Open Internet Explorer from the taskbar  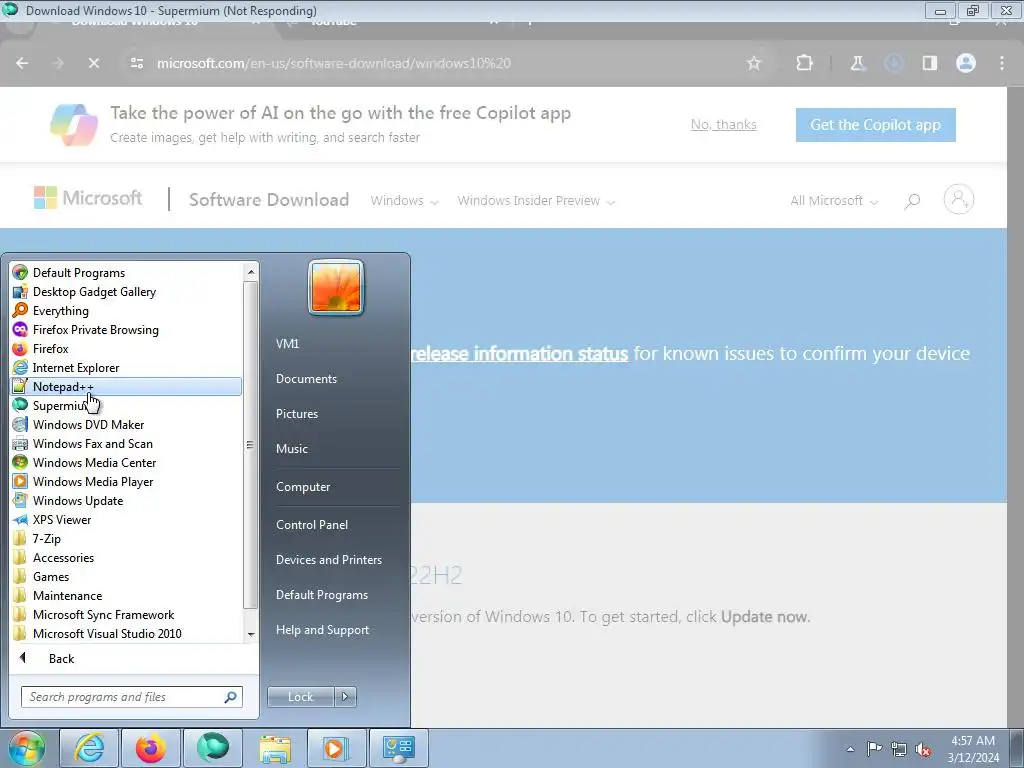[x=88, y=748]
